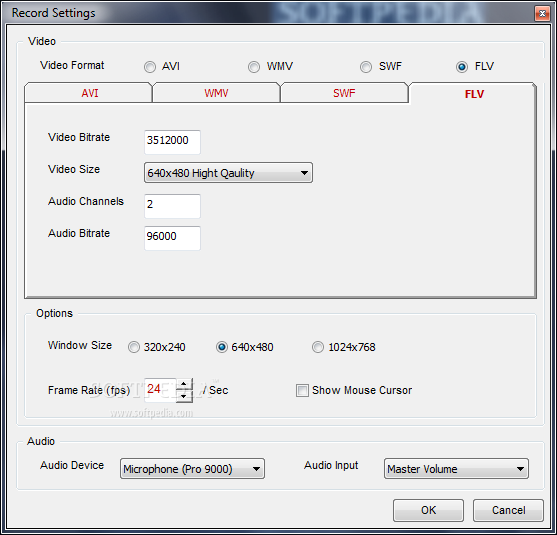The width and height of the screenshot is (557, 535).
Task: Click the Audio Bitrate field showing 96000
Action: point(172,238)
